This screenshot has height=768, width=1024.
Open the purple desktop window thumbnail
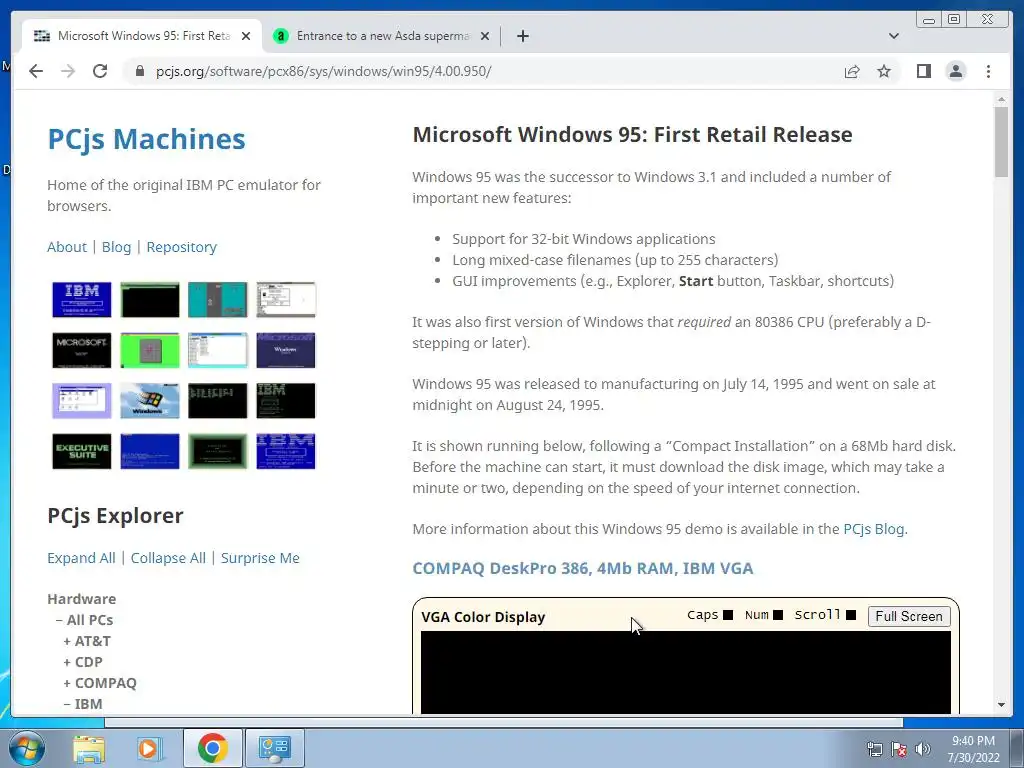point(82,400)
